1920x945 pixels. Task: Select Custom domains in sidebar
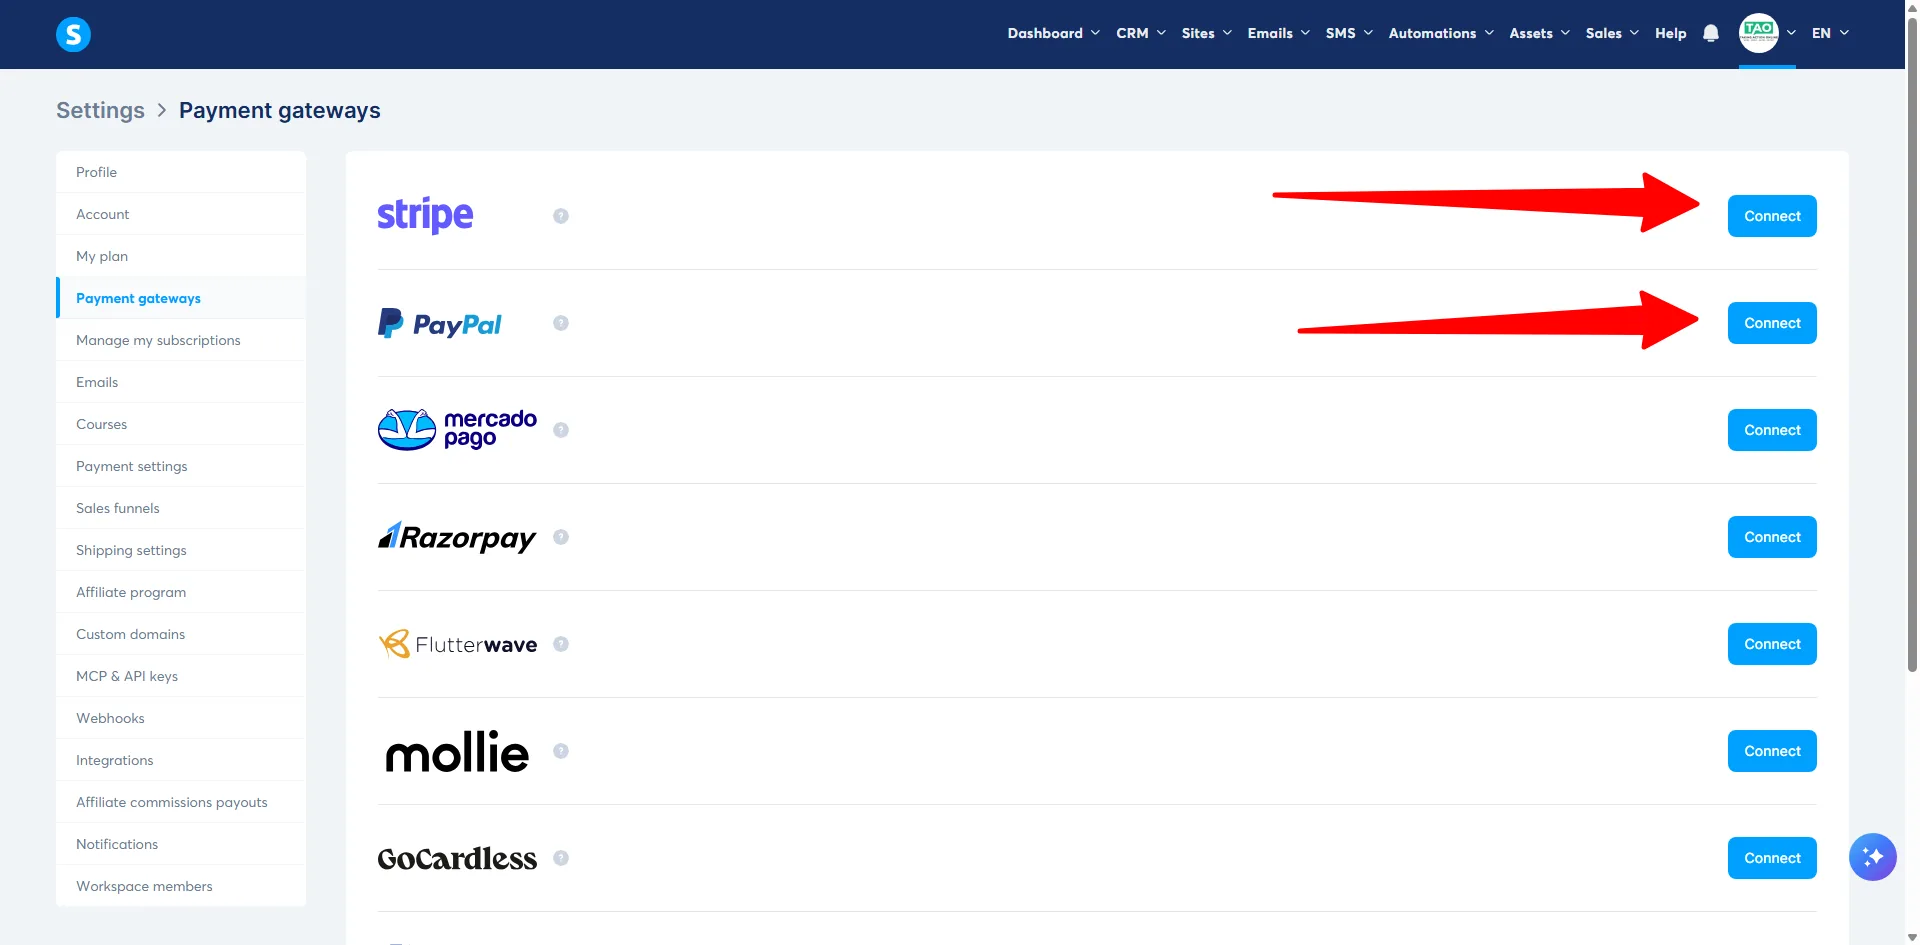pos(181,634)
